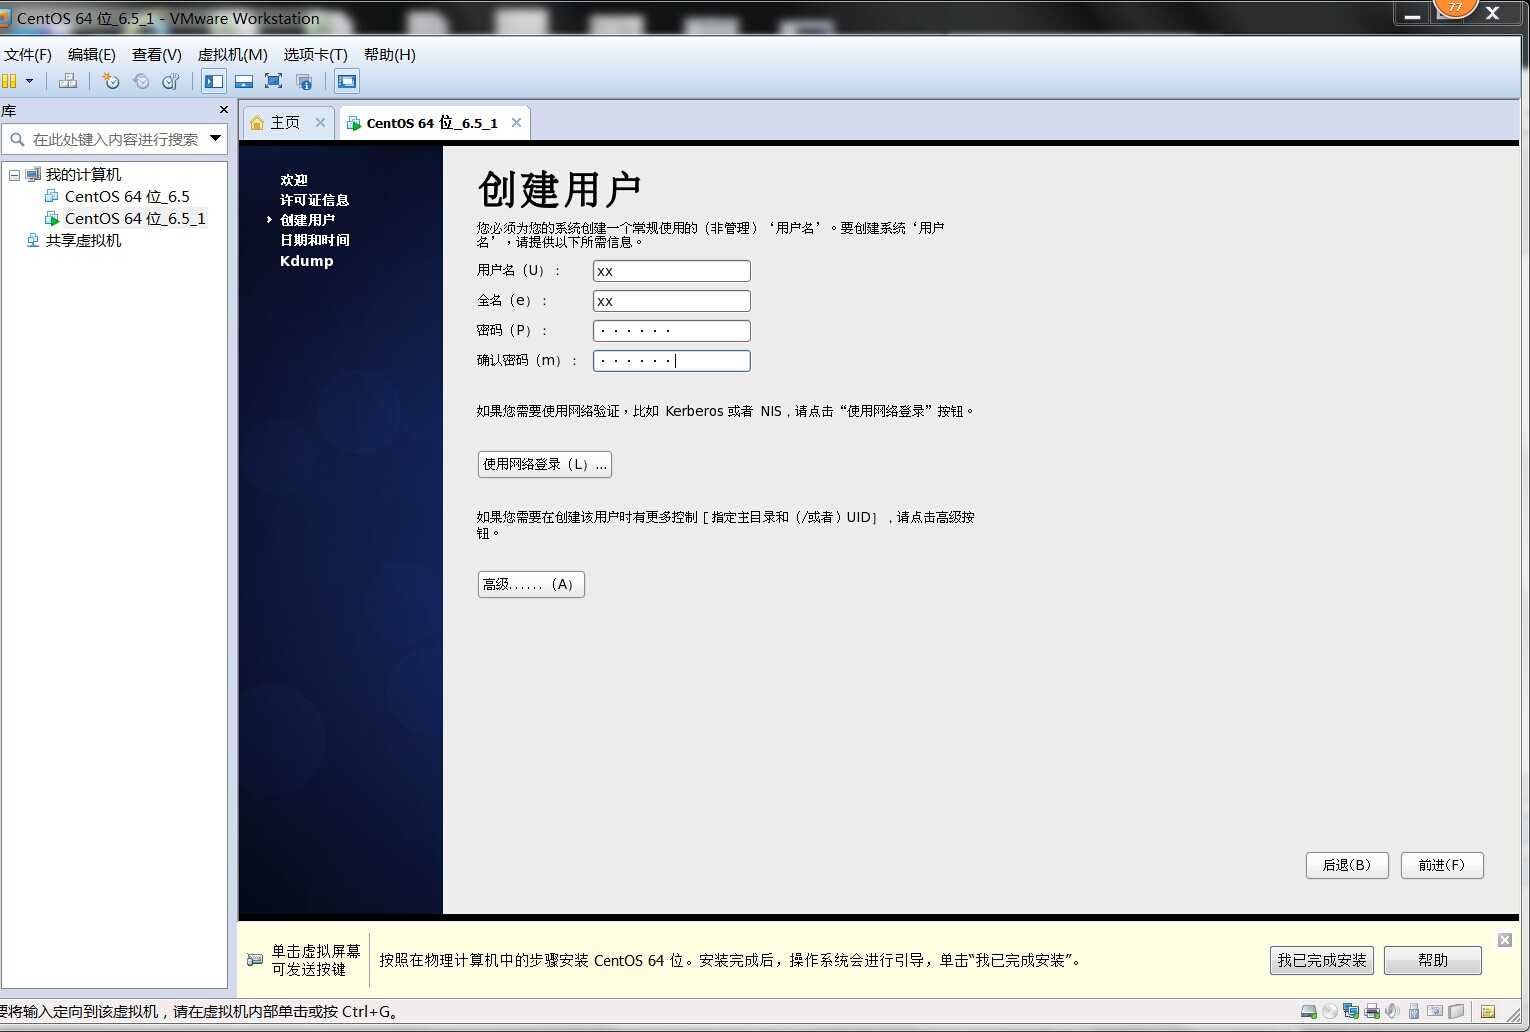
Task: Open the 编辑(E) menu
Action: pos(91,55)
